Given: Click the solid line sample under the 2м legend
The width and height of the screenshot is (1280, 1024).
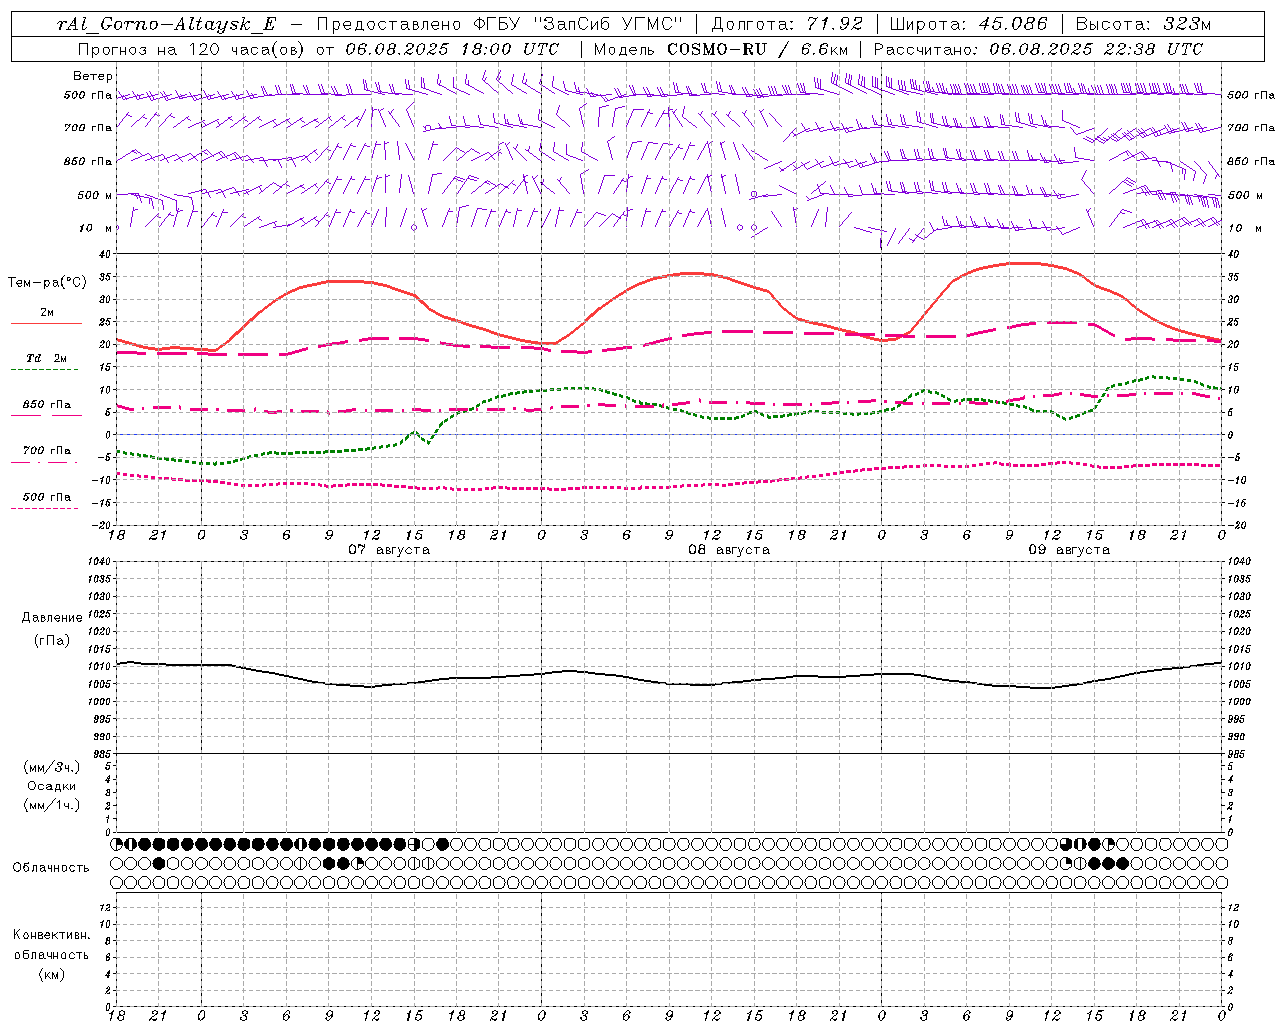Looking at the screenshot, I should pyautogui.click(x=46, y=324).
